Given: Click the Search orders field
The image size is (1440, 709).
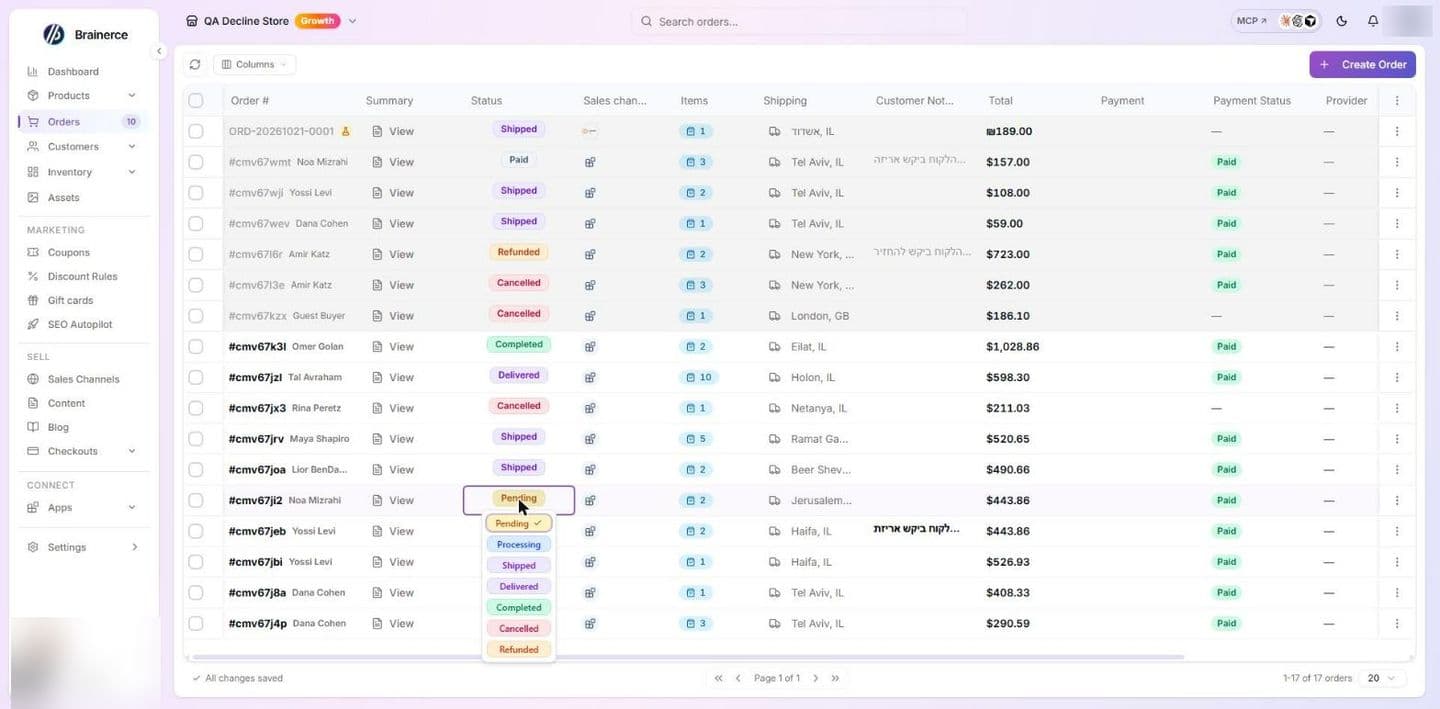Looking at the screenshot, I should pyautogui.click(x=798, y=21).
